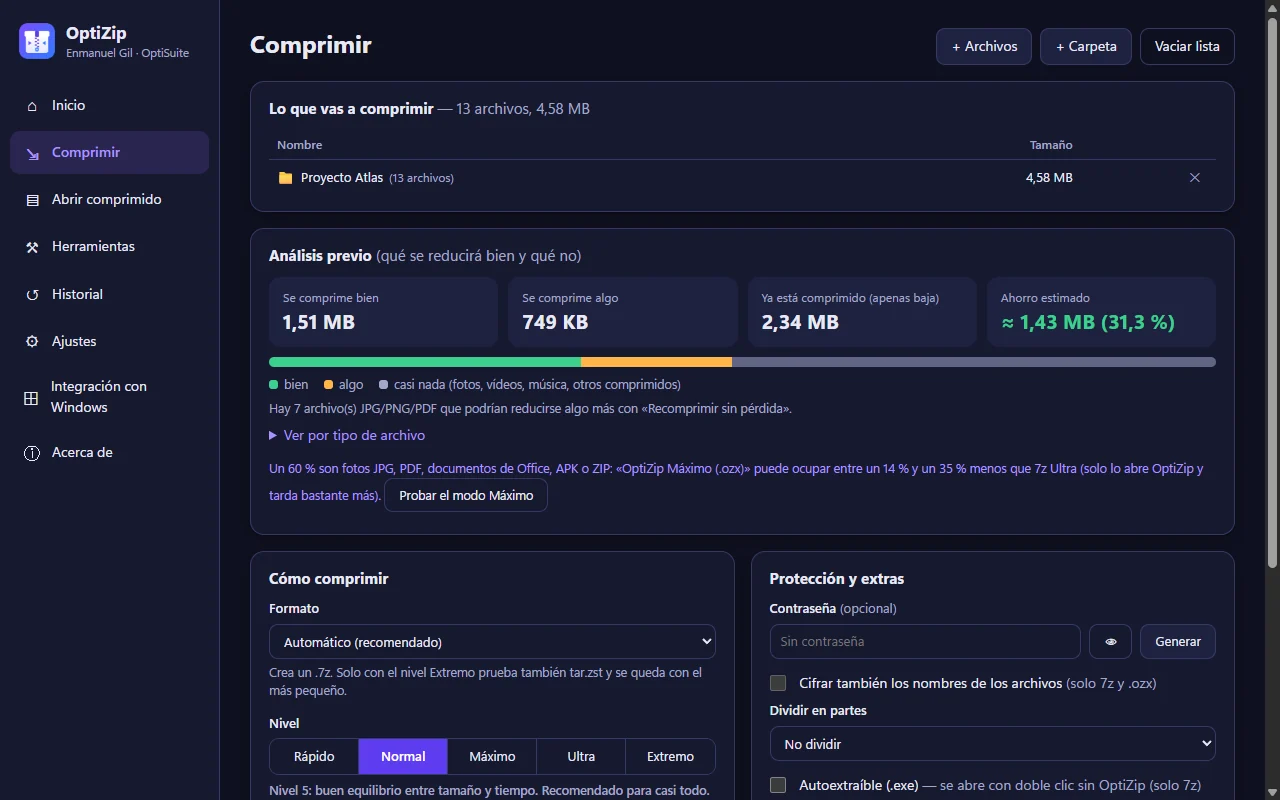Click the gear icon beside Ajustes
1280x800 pixels.
(32, 342)
